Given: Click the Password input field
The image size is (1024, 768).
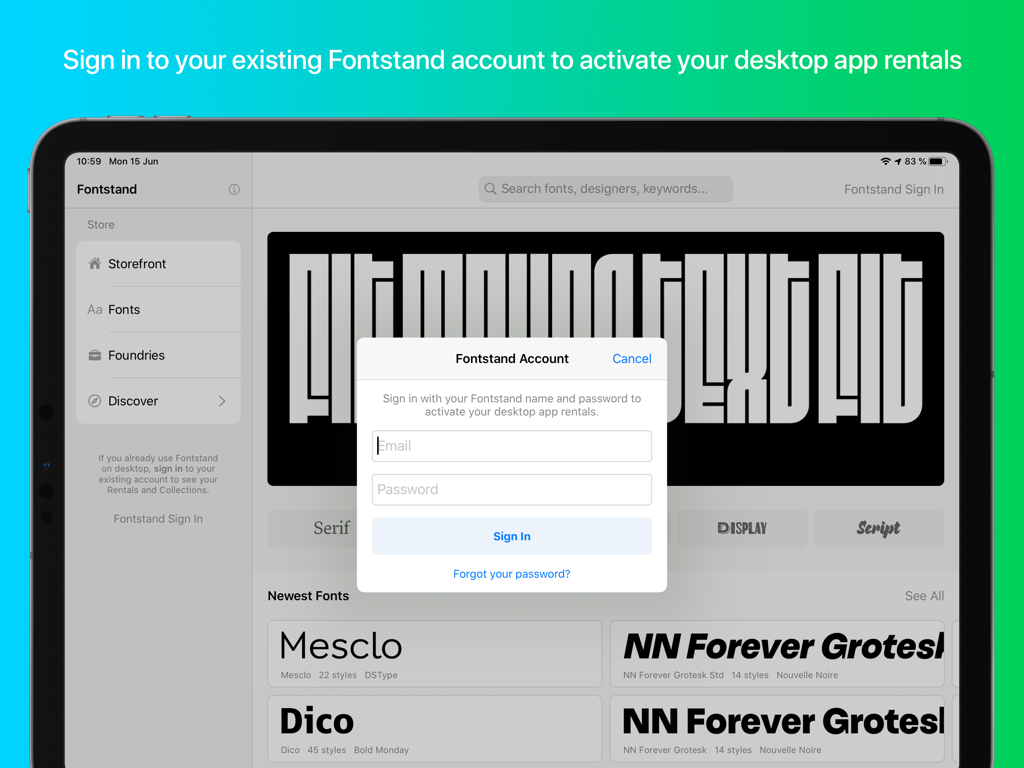Looking at the screenshot, I should pyautogui.click(x=511, y=489).
